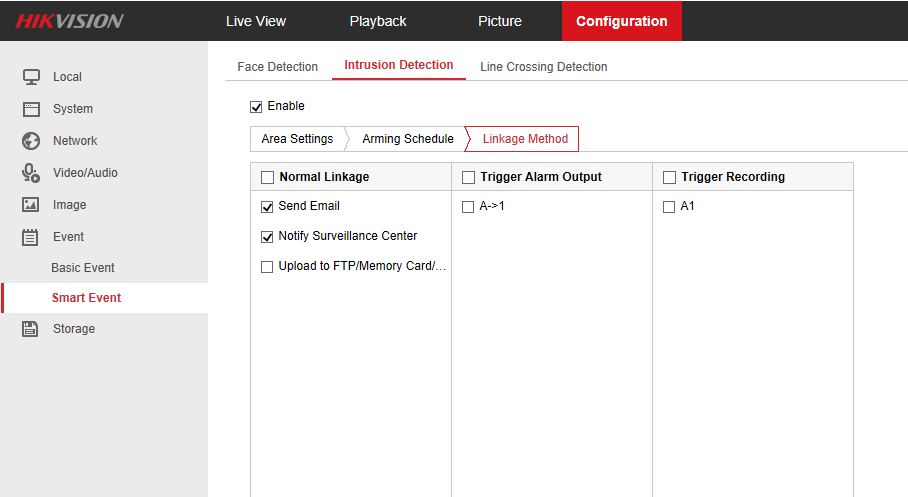Switch to Line Crossing Detection tab
This screenshot has width=908, height=497.
coord(543,67)
